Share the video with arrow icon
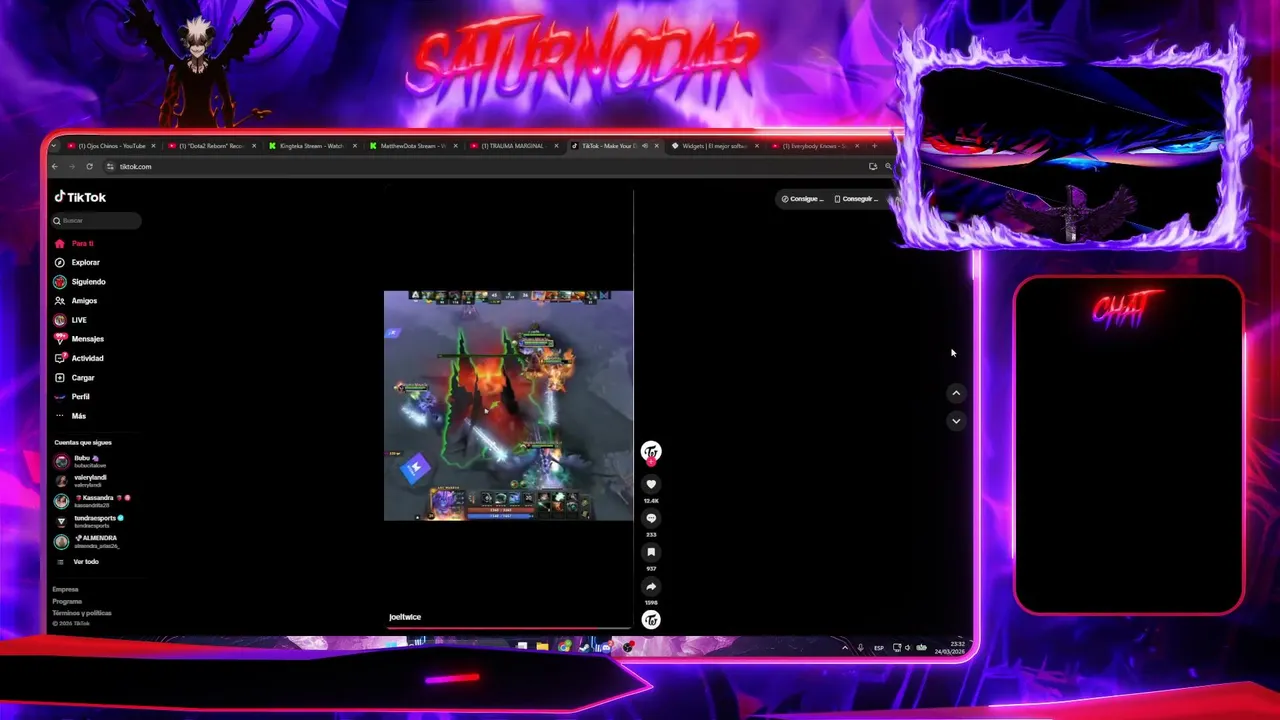Viewport: 1280px width, 720px height. pos(651,587)
